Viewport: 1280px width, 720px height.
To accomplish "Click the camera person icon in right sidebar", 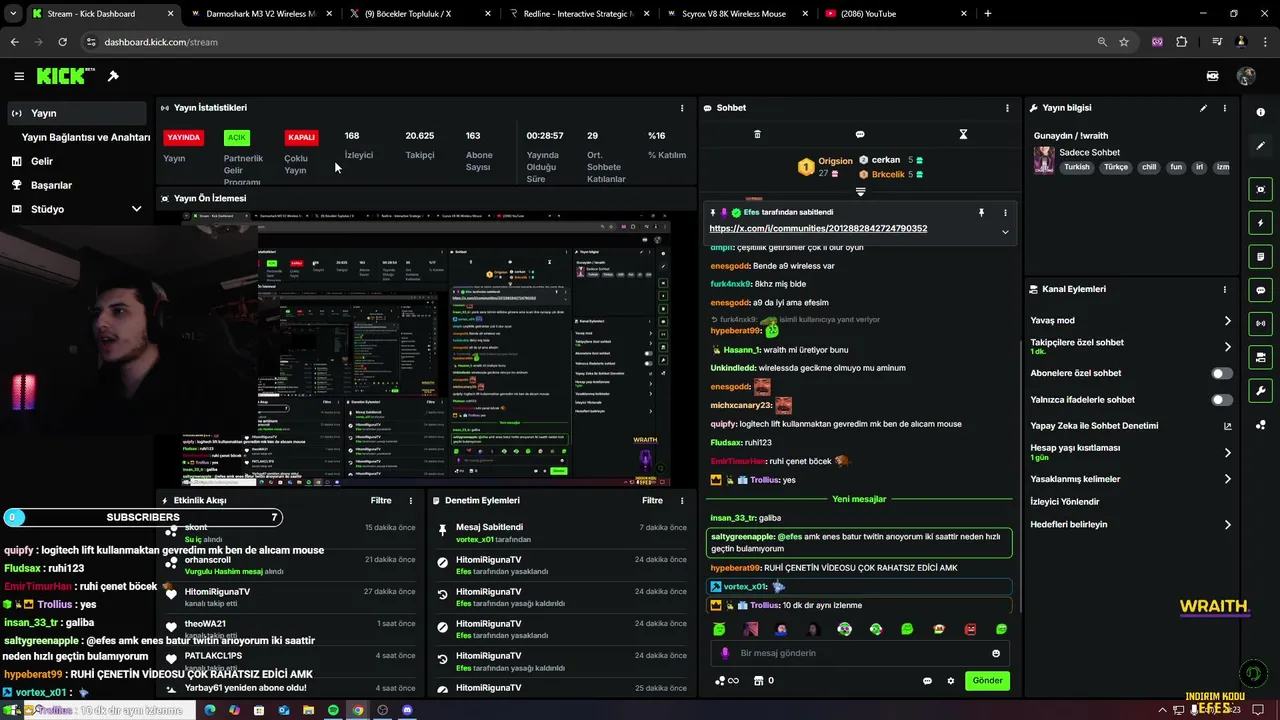I will pyautogui.click(x=1261, y=357).
